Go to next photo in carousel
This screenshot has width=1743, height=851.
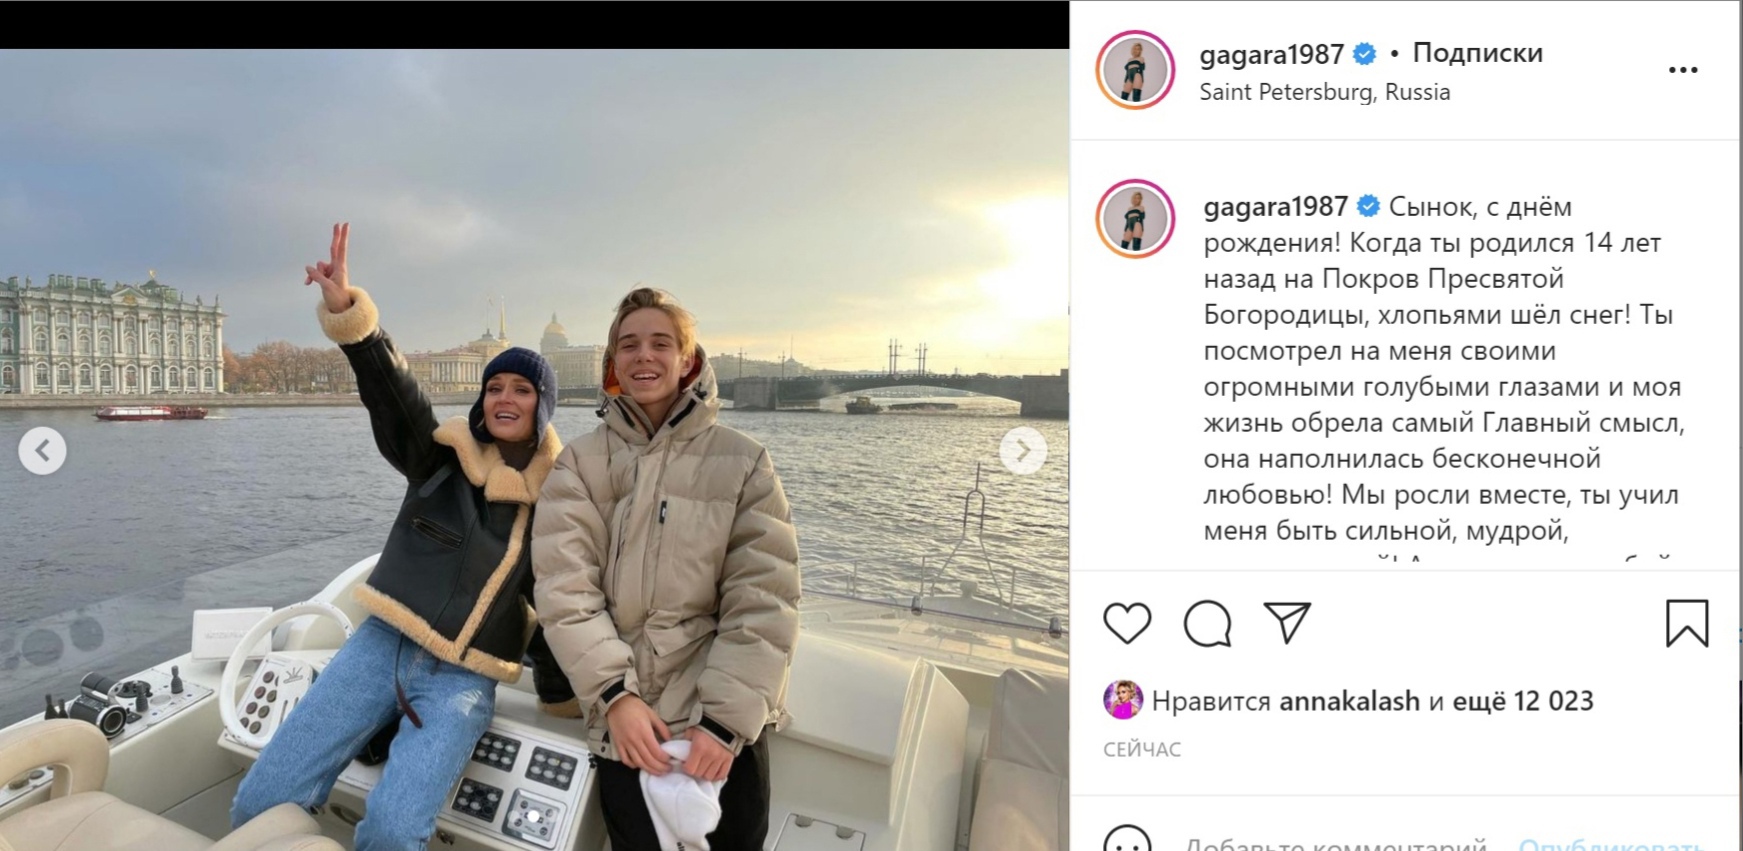point(1023,451)
